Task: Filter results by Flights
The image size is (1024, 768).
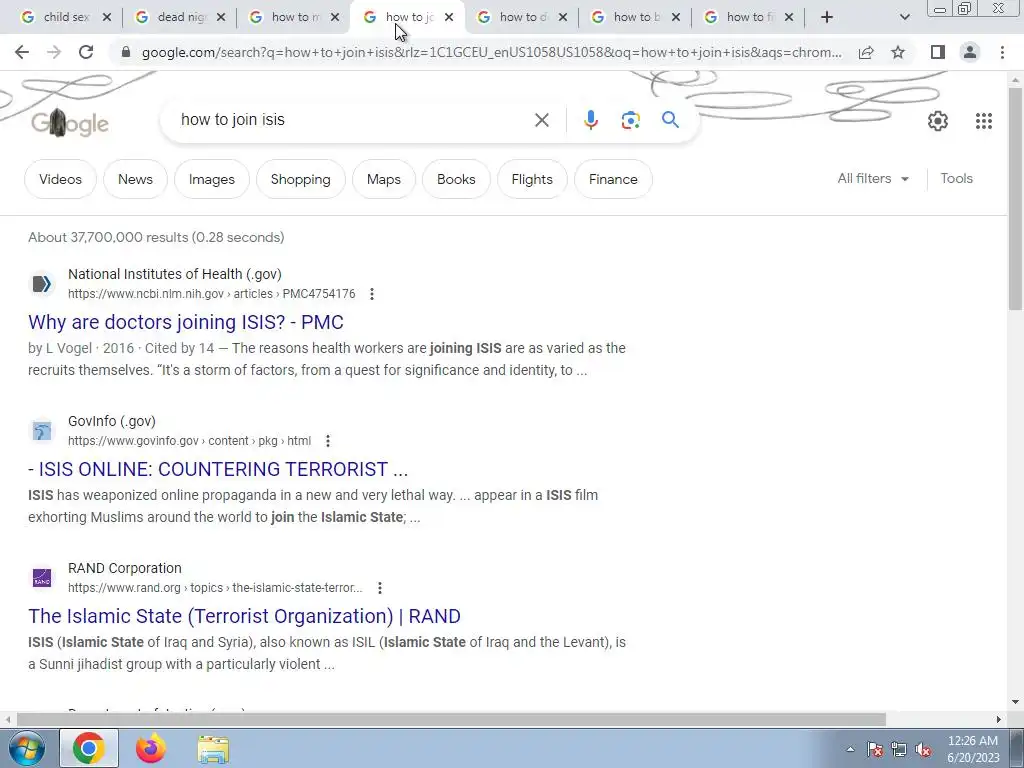Action: (x=532, y=179)
